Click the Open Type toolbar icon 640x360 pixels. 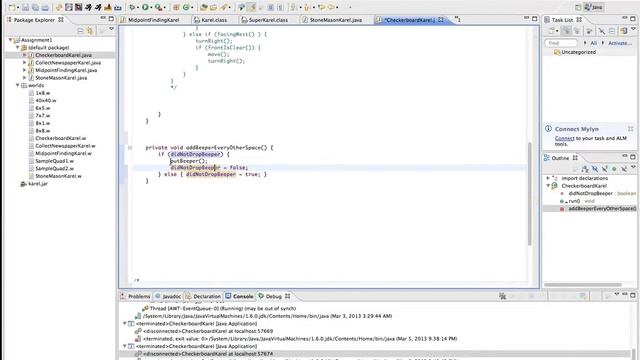(203, 7)
